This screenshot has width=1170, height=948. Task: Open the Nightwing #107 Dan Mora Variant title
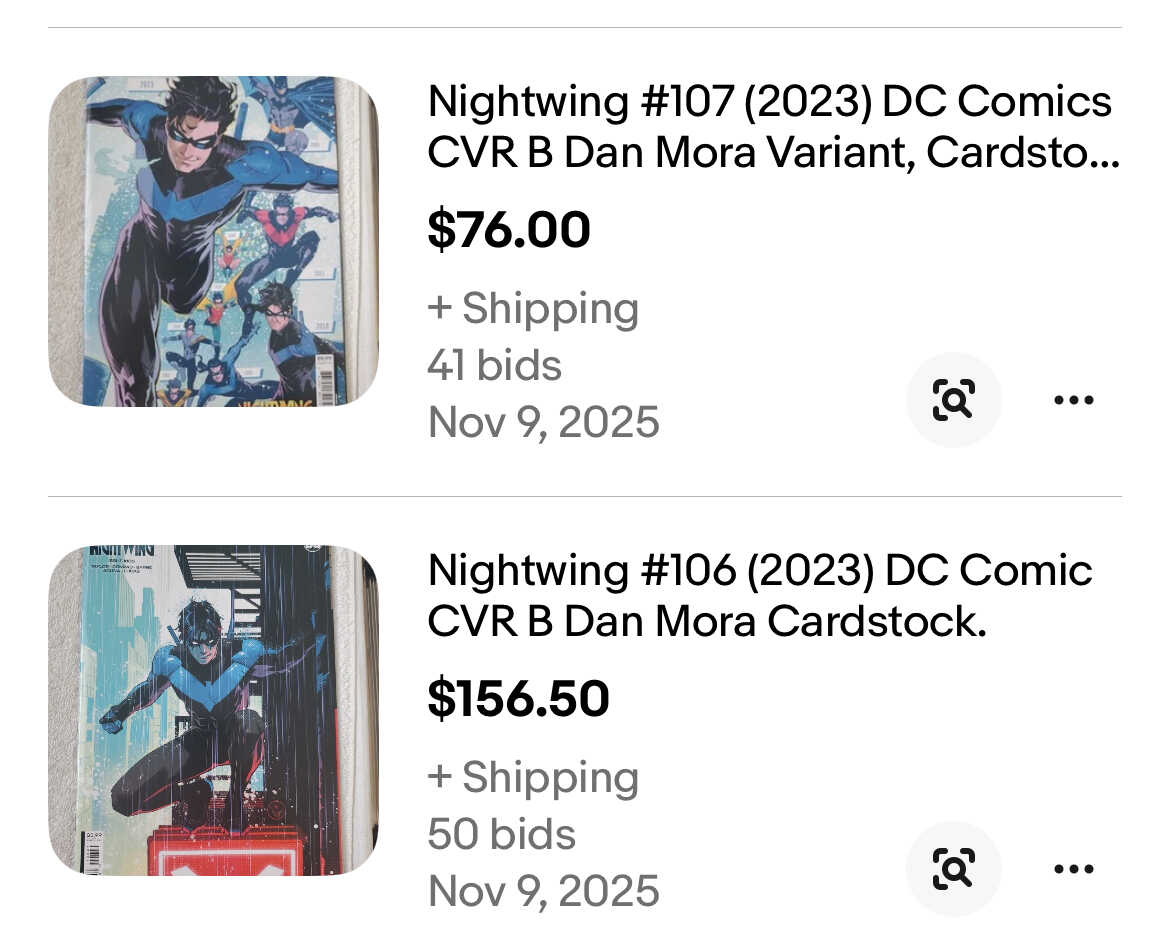[770, 127]
